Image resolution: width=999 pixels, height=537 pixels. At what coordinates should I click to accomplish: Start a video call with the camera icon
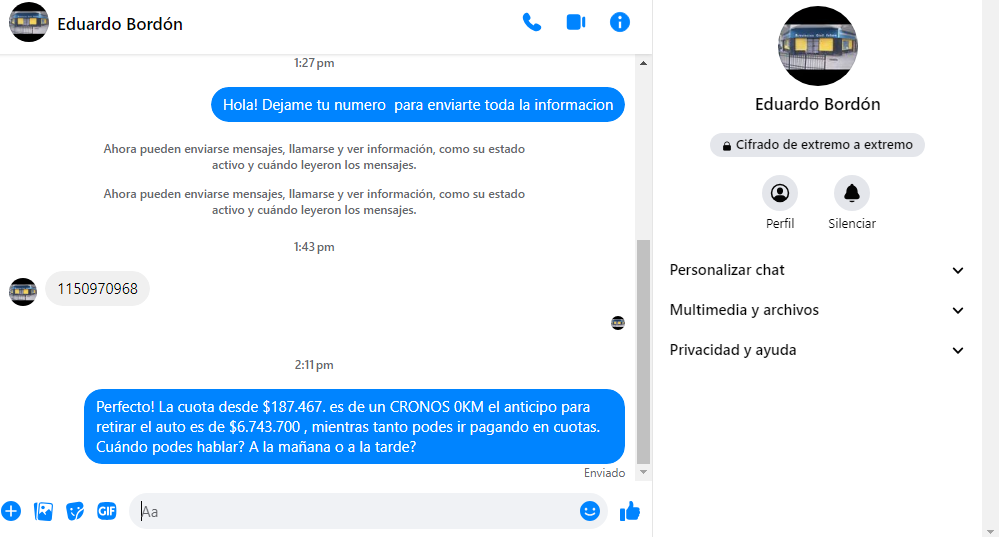point(575,22)
